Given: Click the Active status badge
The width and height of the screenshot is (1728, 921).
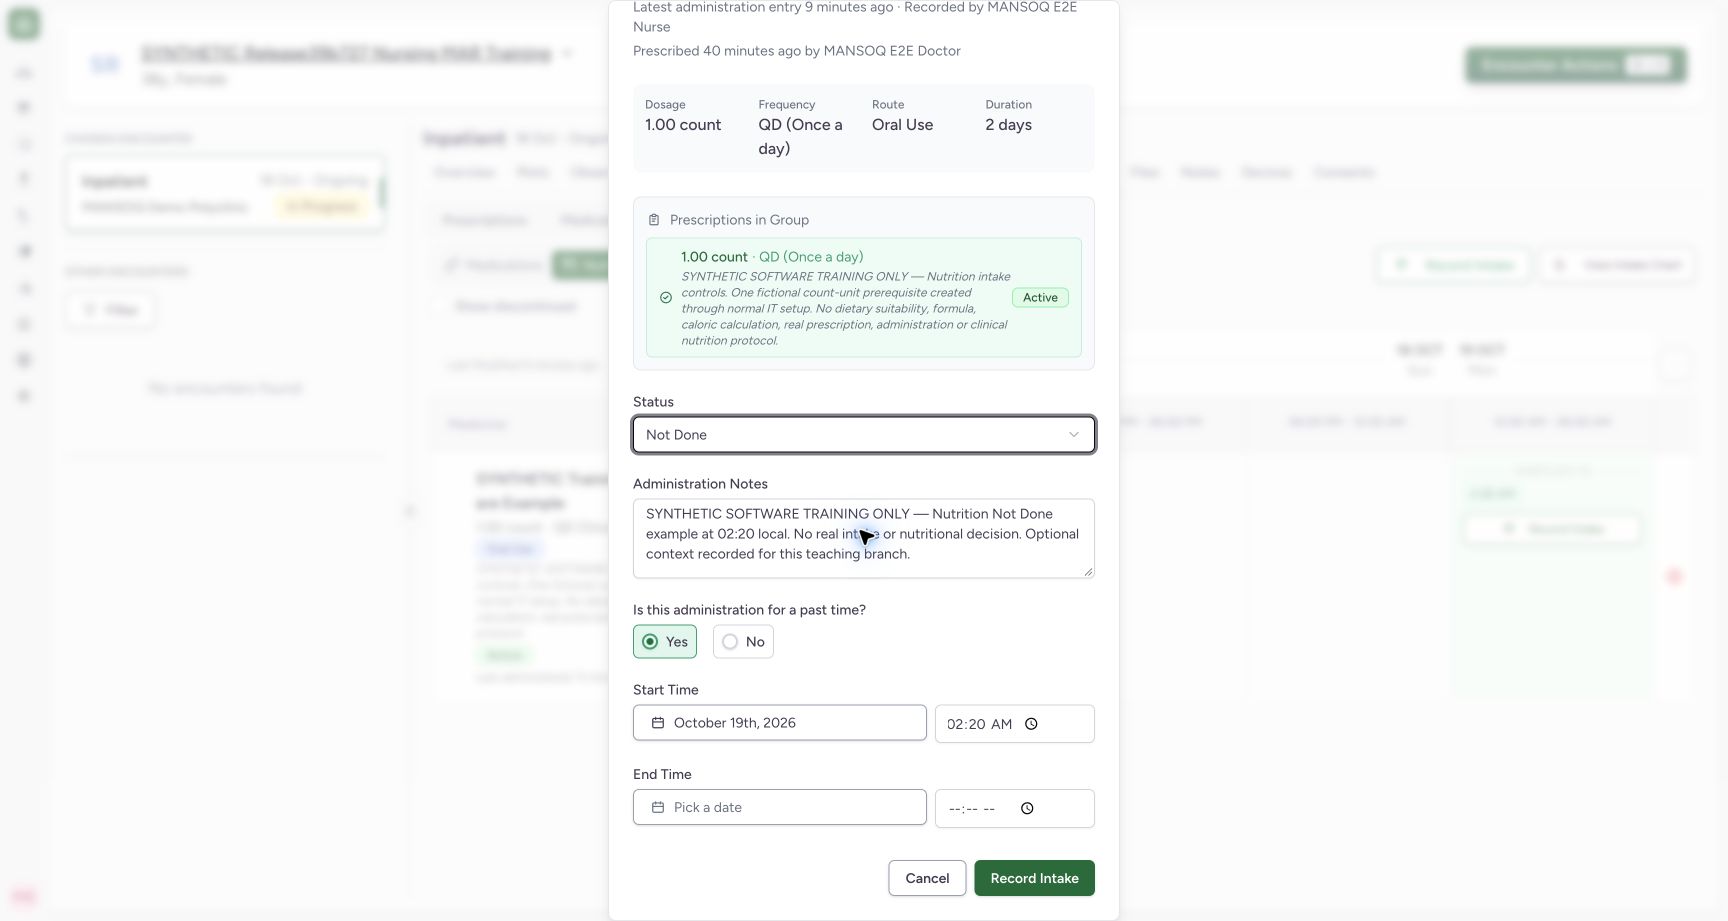Looking at the screenshot, I should pos(1040,297).
